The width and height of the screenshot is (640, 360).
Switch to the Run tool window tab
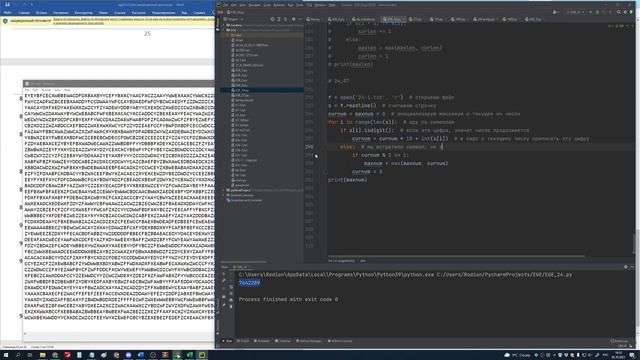[x=227, y=341]
